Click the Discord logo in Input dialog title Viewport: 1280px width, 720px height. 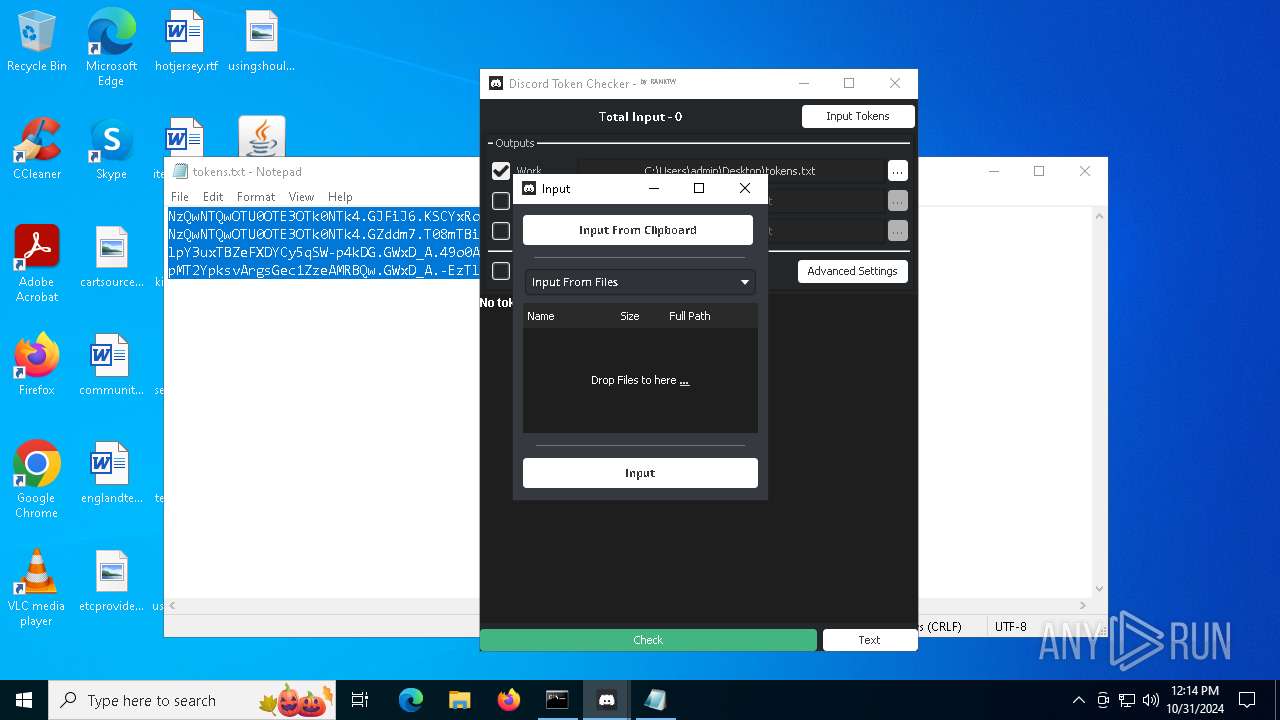click(529, 188)
